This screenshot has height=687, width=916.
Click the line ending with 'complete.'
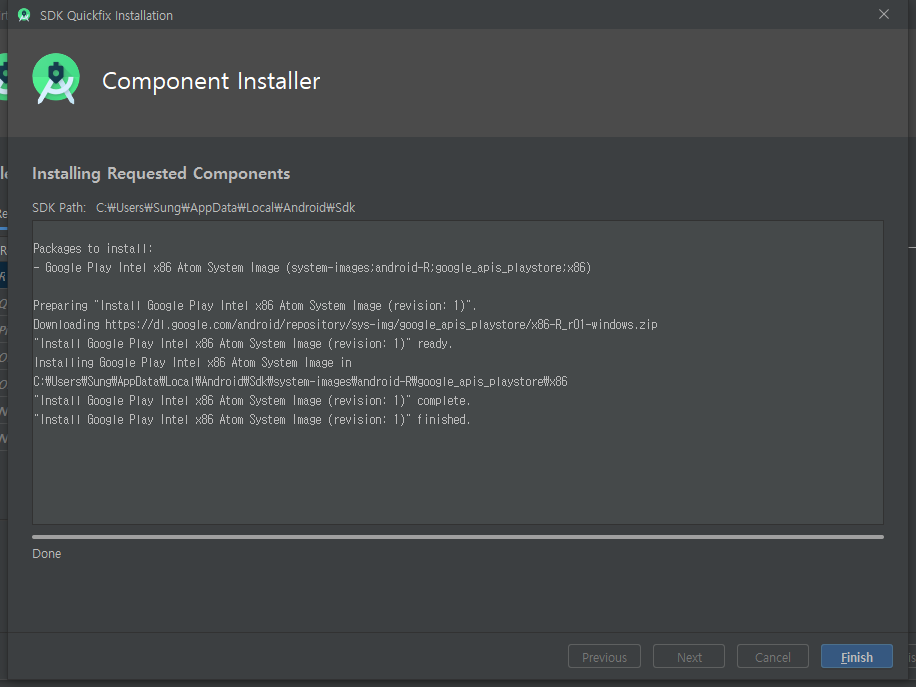tap(252, 400)
